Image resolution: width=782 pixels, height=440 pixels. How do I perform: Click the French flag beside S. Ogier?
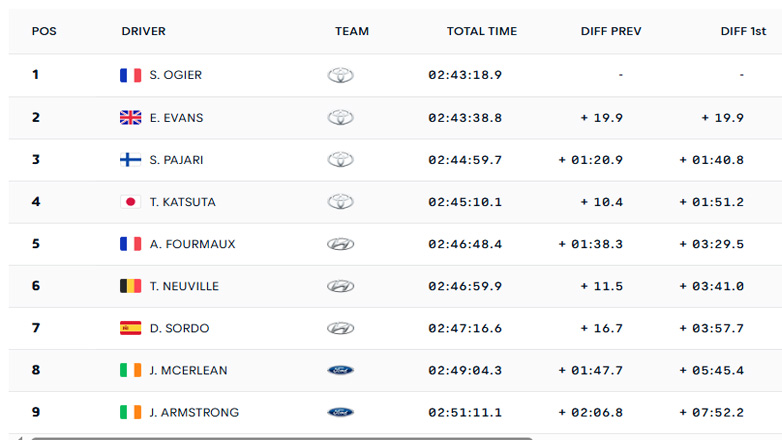click(130, 75)
